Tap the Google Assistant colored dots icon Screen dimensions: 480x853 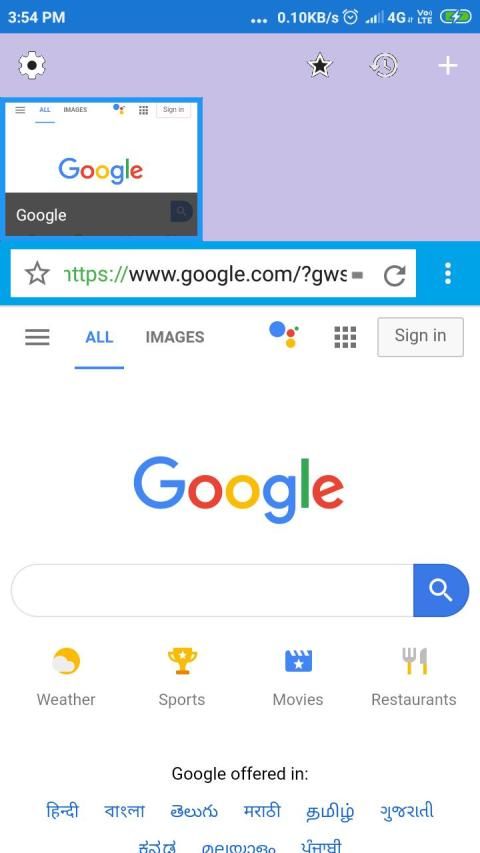(x=284, y=334)
